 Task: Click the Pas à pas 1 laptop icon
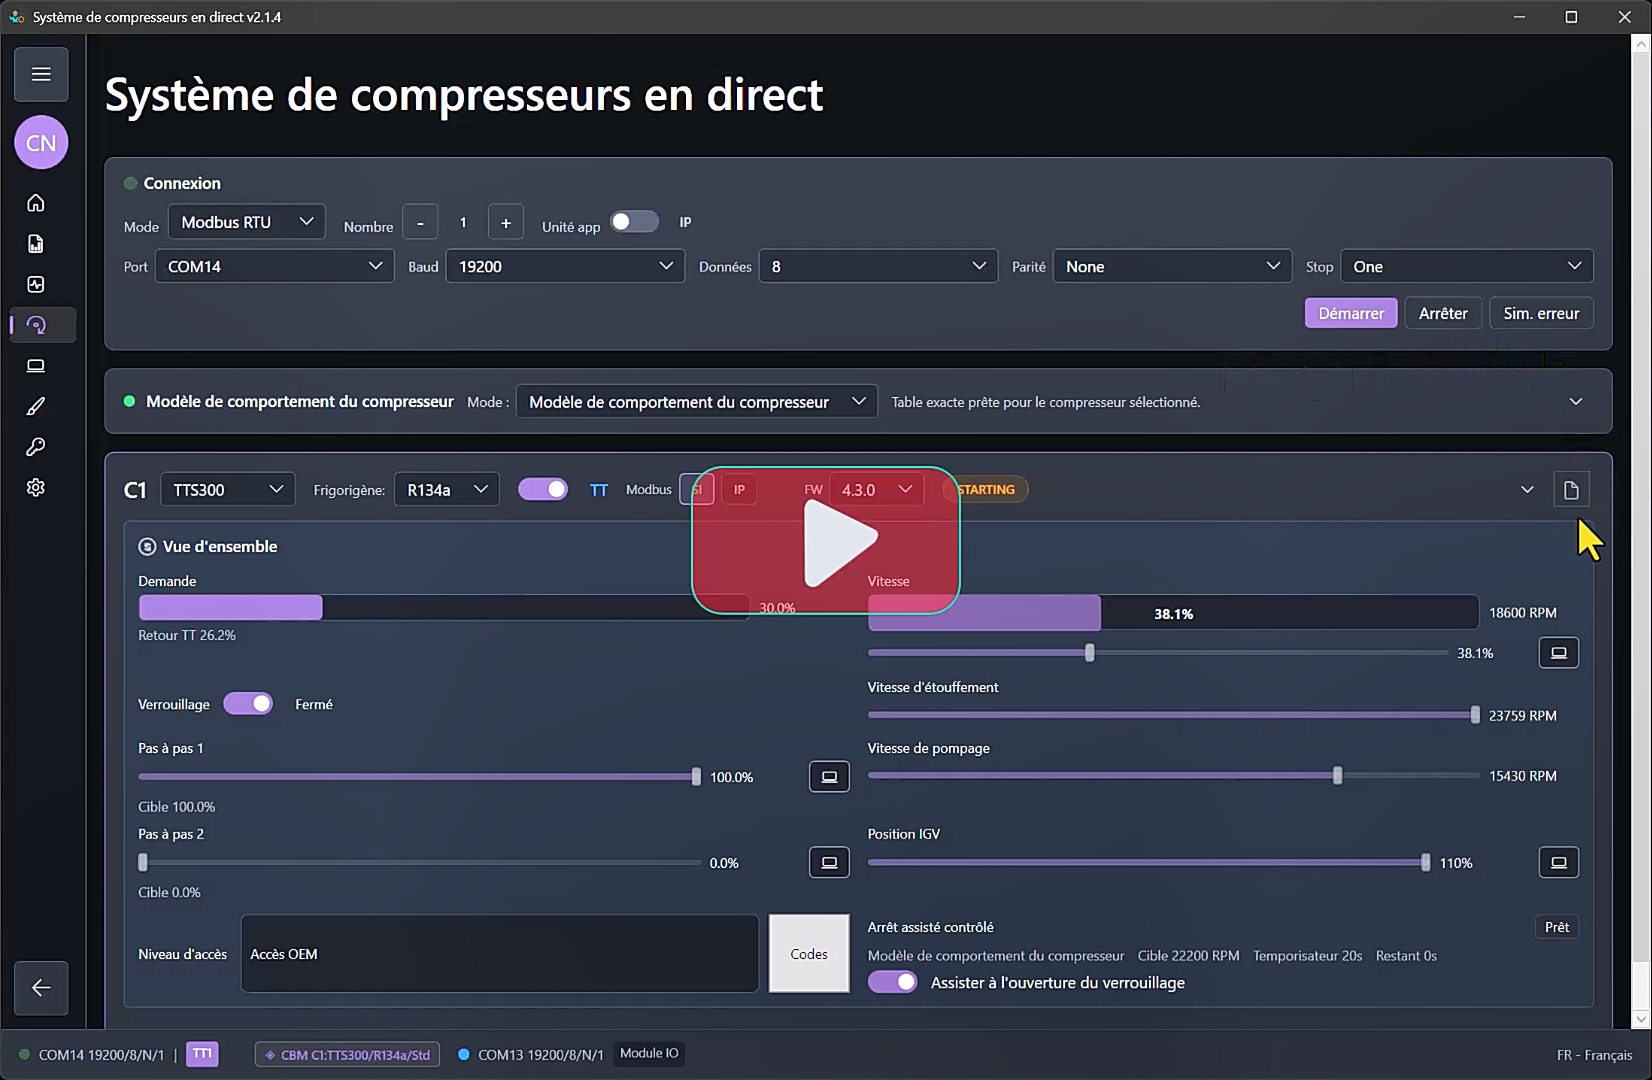coord(829,777)
